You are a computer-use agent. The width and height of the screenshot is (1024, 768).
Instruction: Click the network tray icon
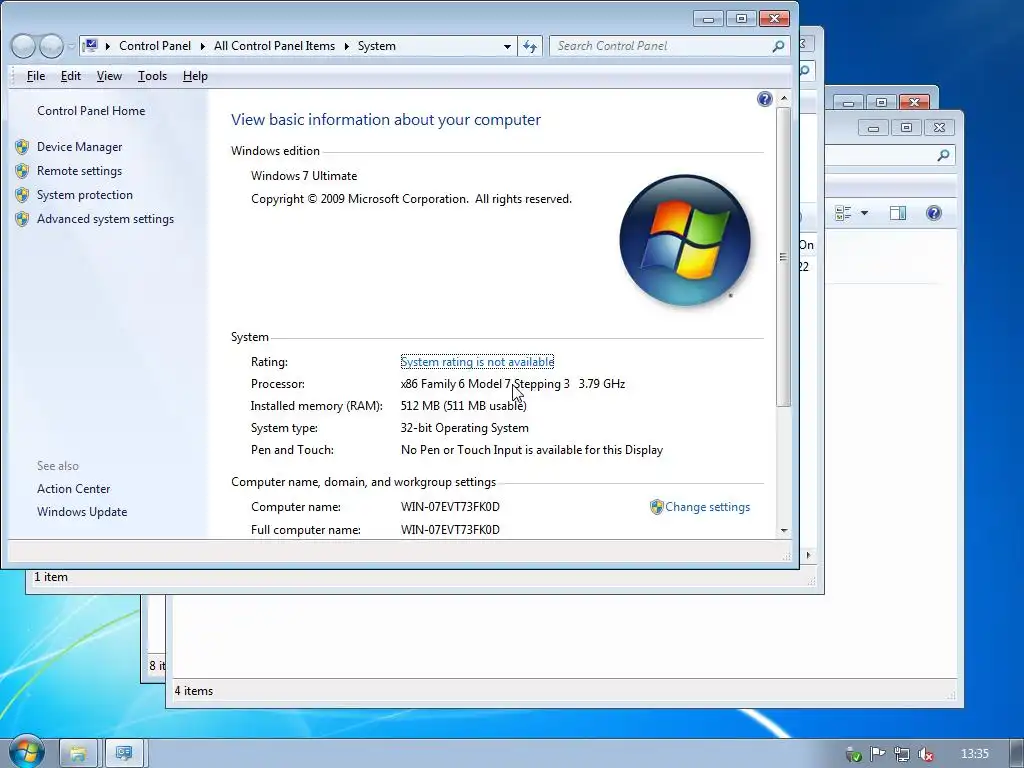[x=901, y=754]
